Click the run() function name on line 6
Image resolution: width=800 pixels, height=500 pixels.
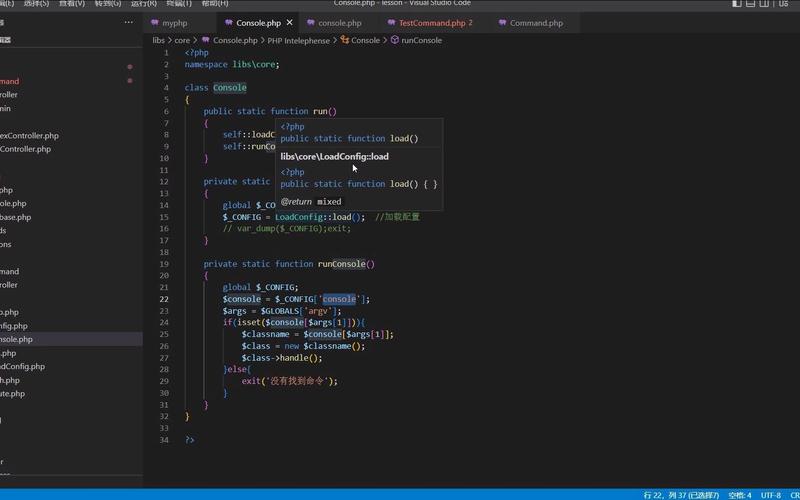325,111
